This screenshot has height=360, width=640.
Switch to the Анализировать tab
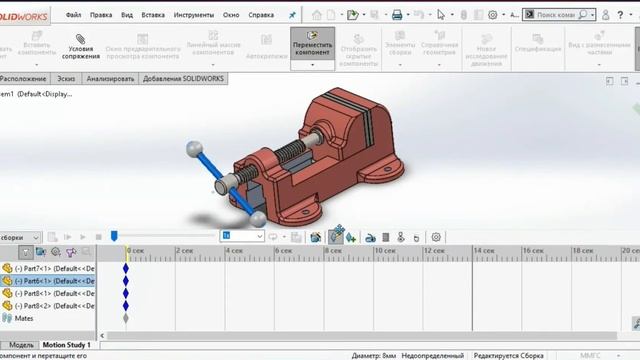pos(110,79)
